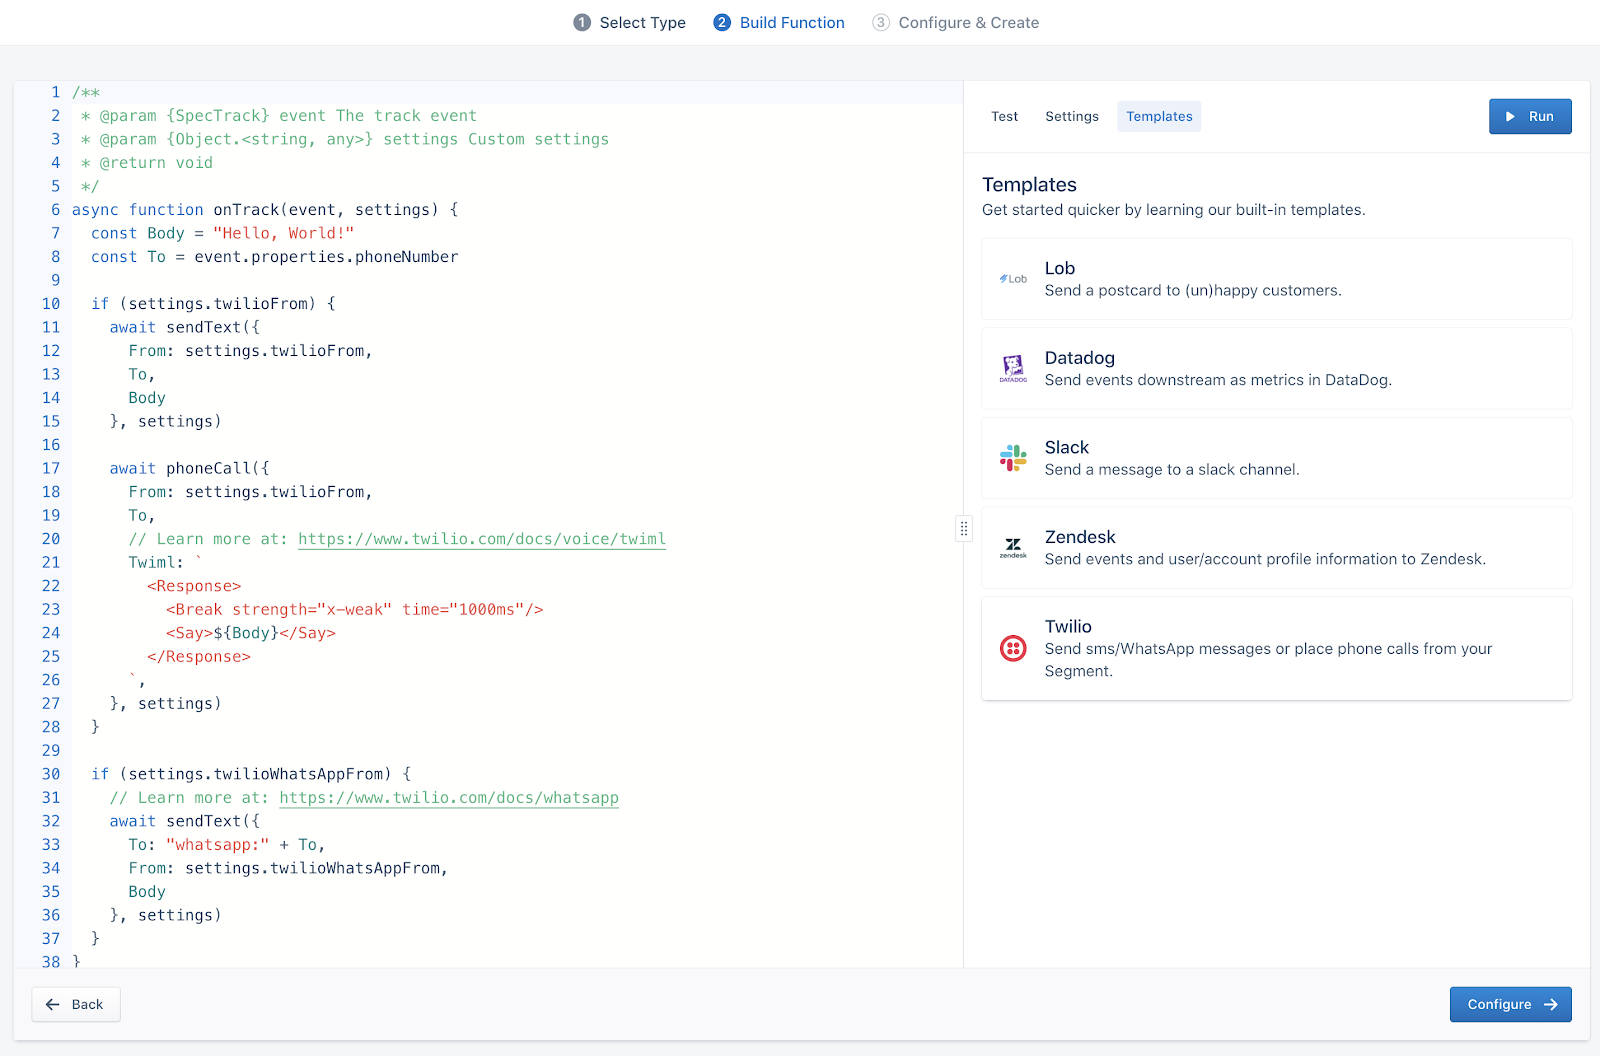Open the Settings tab
Screen dimensions: 1600x1056
coord(1071,117)
